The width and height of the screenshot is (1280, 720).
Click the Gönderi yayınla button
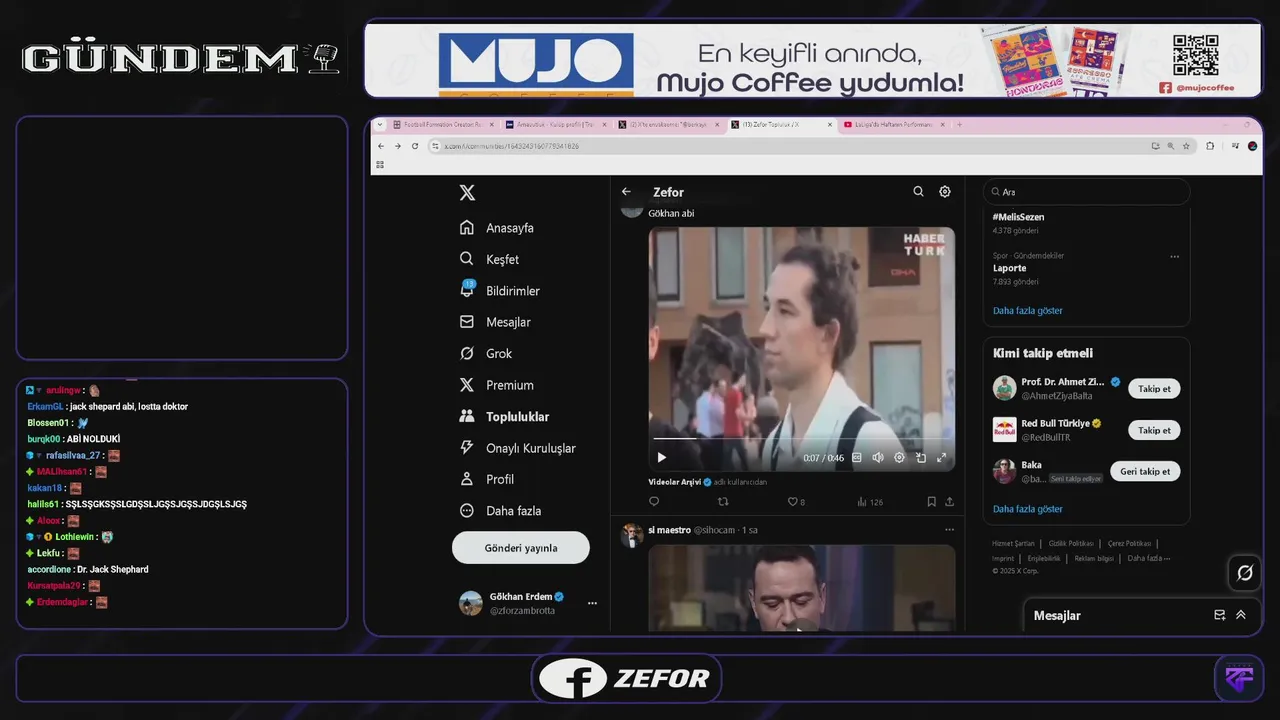(x=521, y=548)
